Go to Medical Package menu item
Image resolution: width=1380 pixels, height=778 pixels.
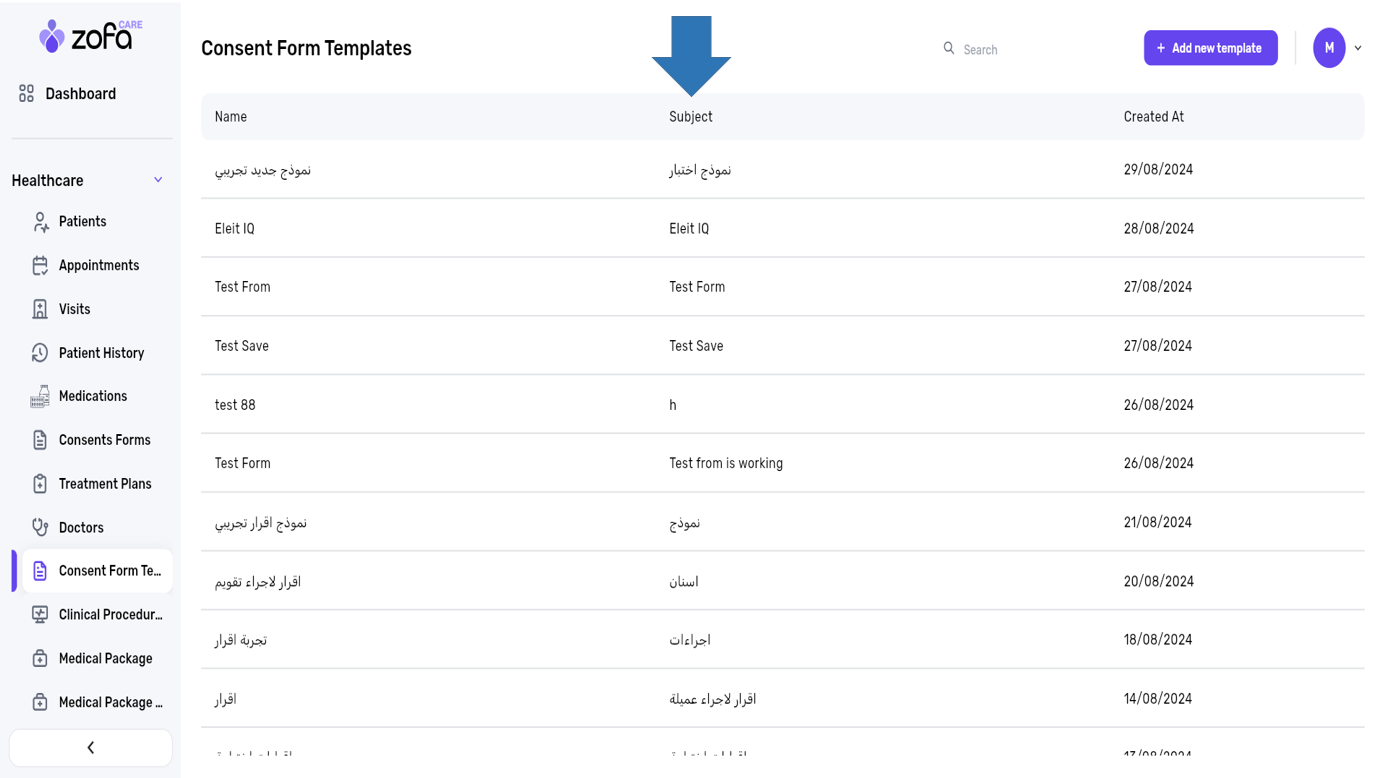[x=105, y=659]
